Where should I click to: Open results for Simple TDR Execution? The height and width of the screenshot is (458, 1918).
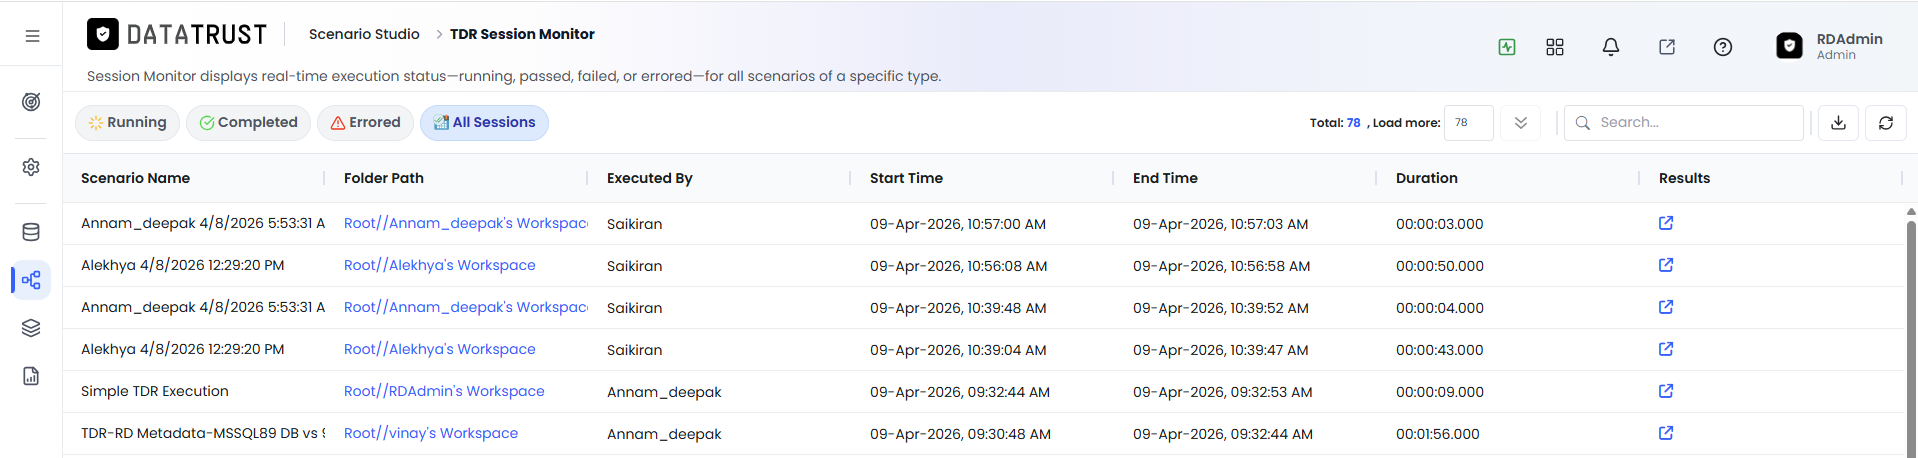[x=1666, y=391]
